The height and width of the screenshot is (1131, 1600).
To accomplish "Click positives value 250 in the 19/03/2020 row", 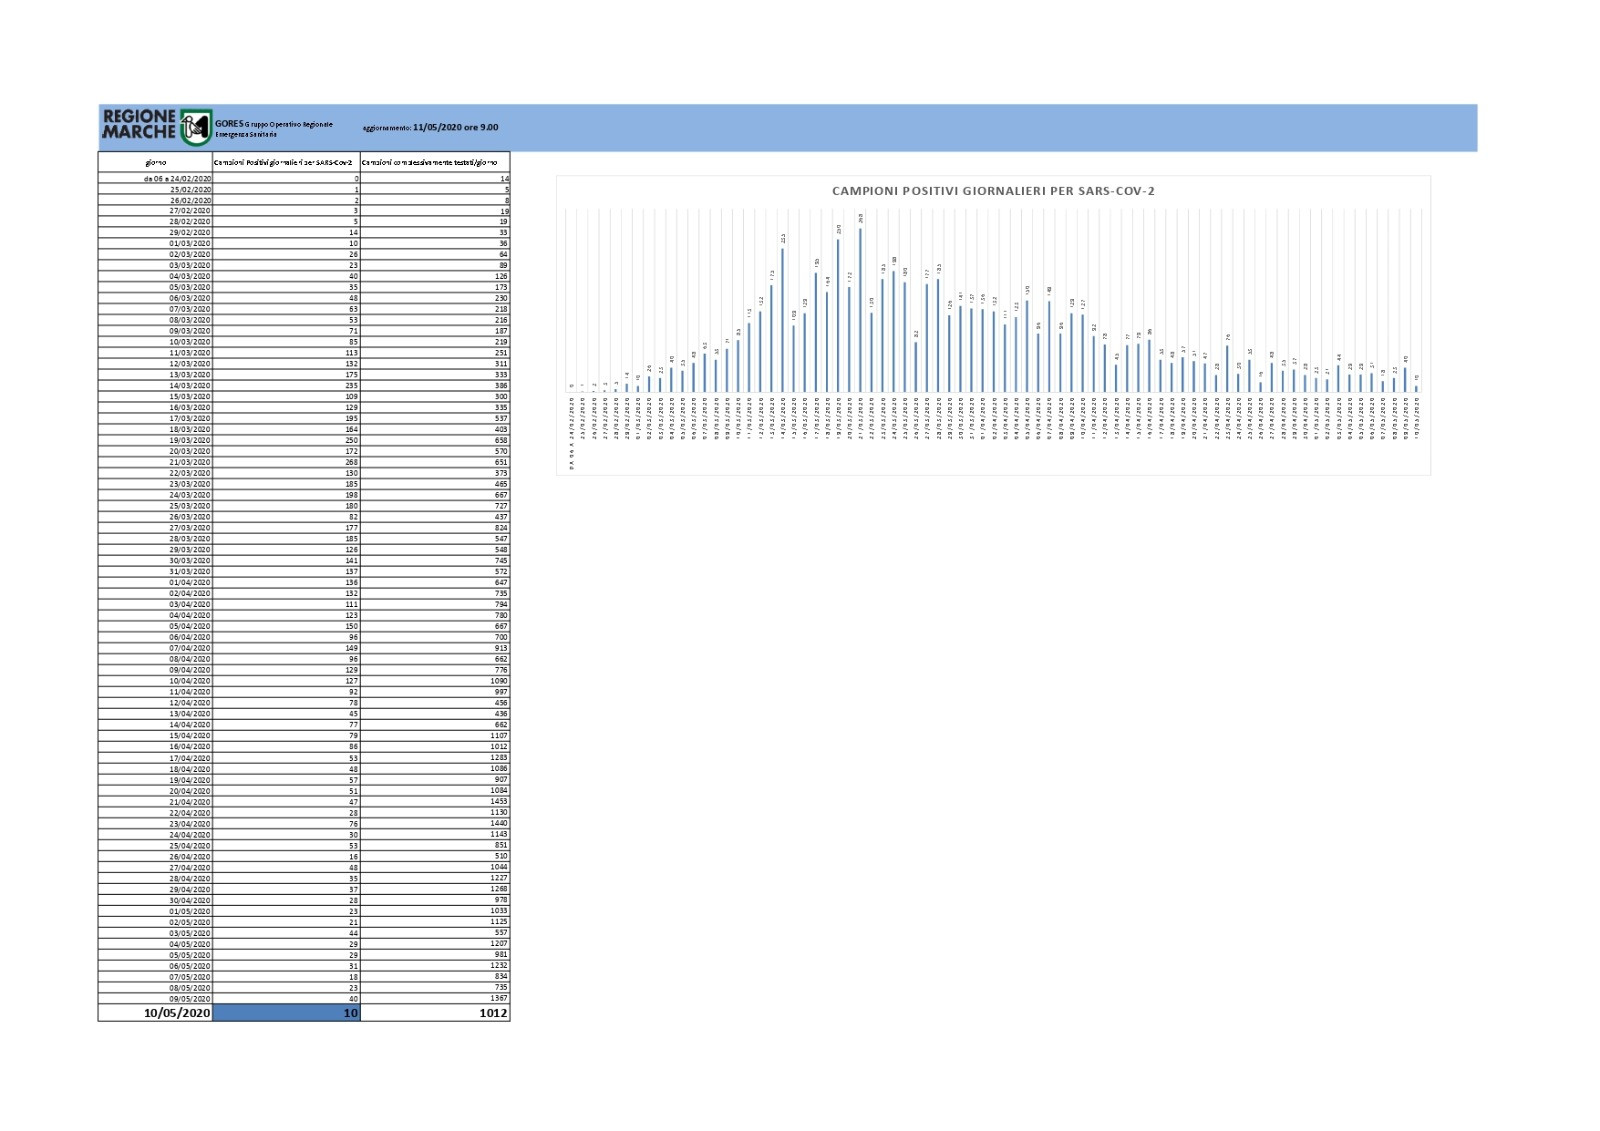I will coord(286,440).
